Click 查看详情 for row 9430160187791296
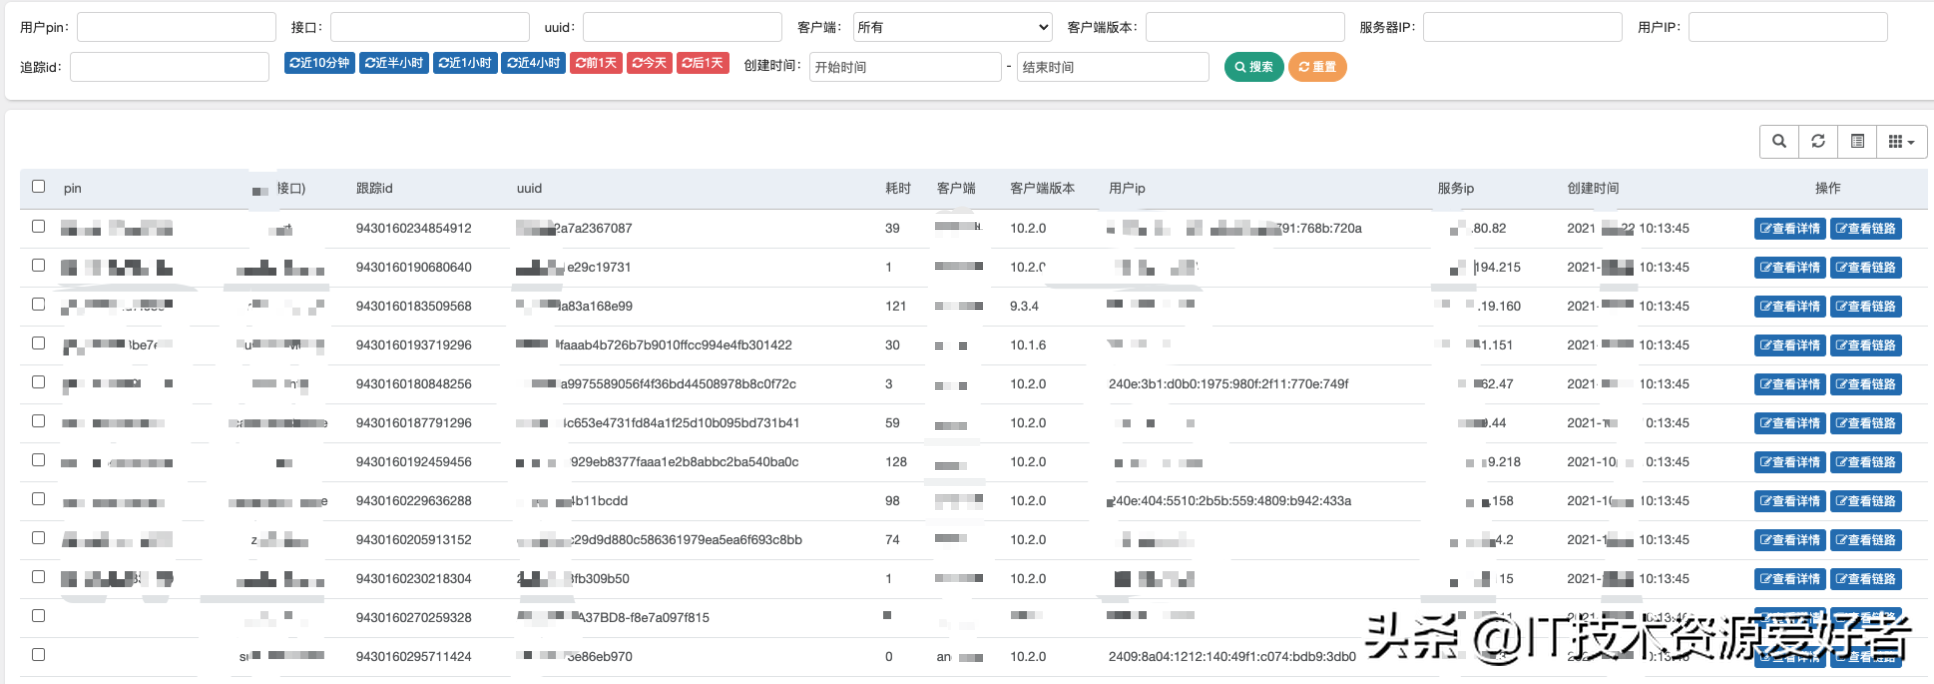The image size is (1934, 684). pos(1790,424)
